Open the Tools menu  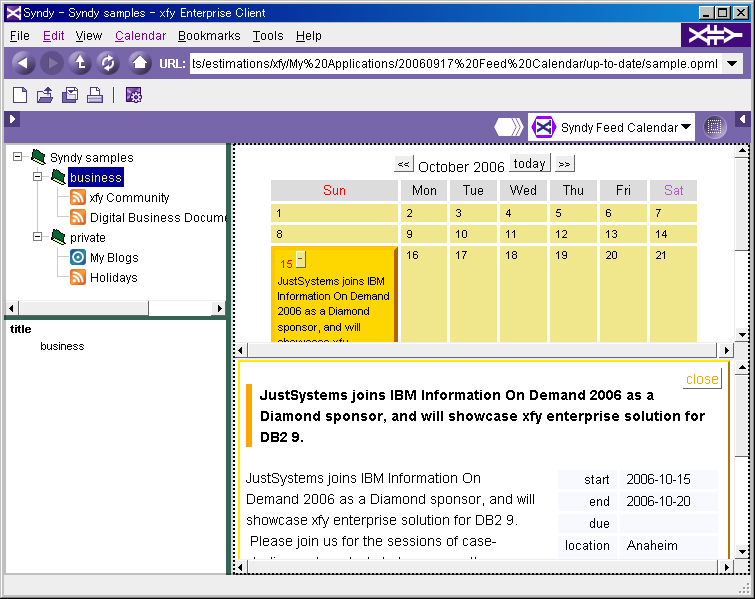coord(268,36)
